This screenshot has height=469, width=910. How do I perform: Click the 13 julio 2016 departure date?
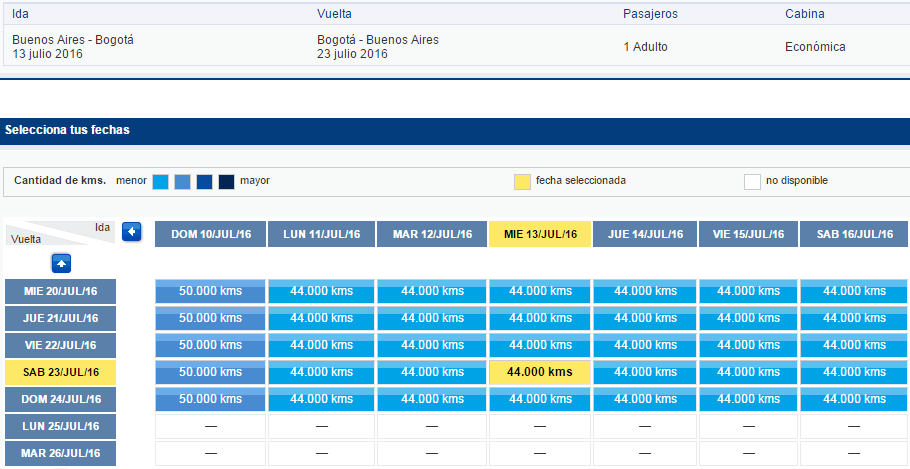tap(48, 54)
